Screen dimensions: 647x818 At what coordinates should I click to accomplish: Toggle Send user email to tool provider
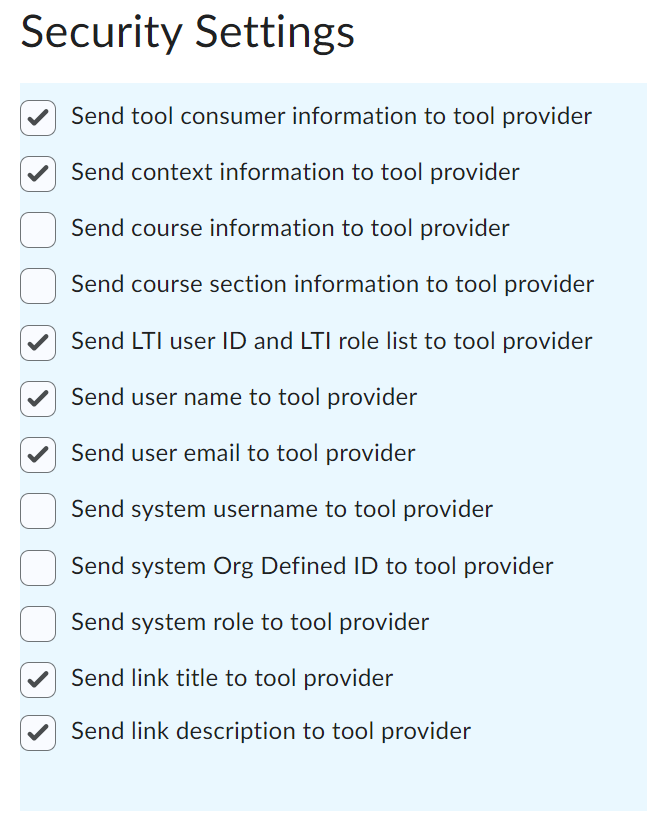[x=38, y=455]
